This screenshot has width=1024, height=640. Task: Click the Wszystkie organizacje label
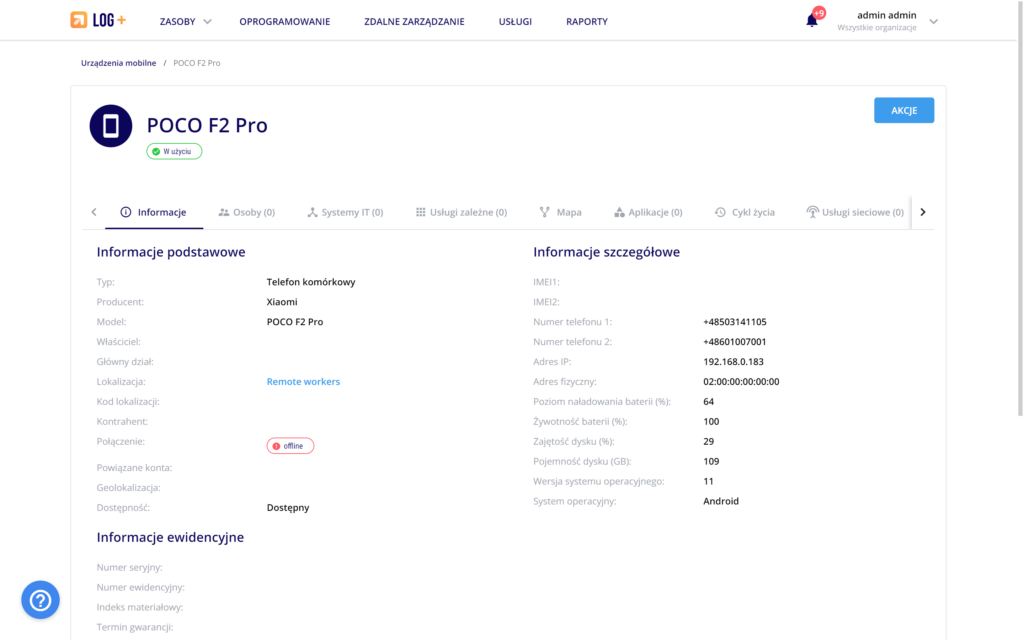pyautogui.click(x=877, y=27)
